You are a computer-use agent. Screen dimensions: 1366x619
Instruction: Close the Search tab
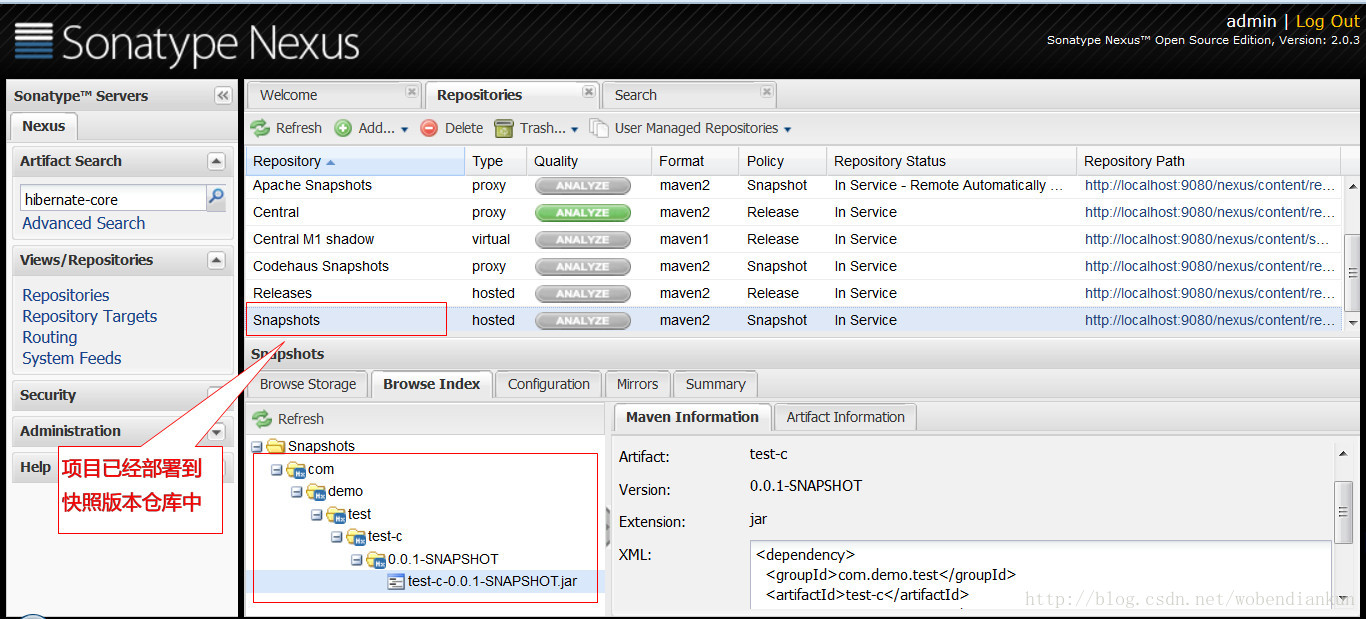pyautogui.click(x=767, y=91)
